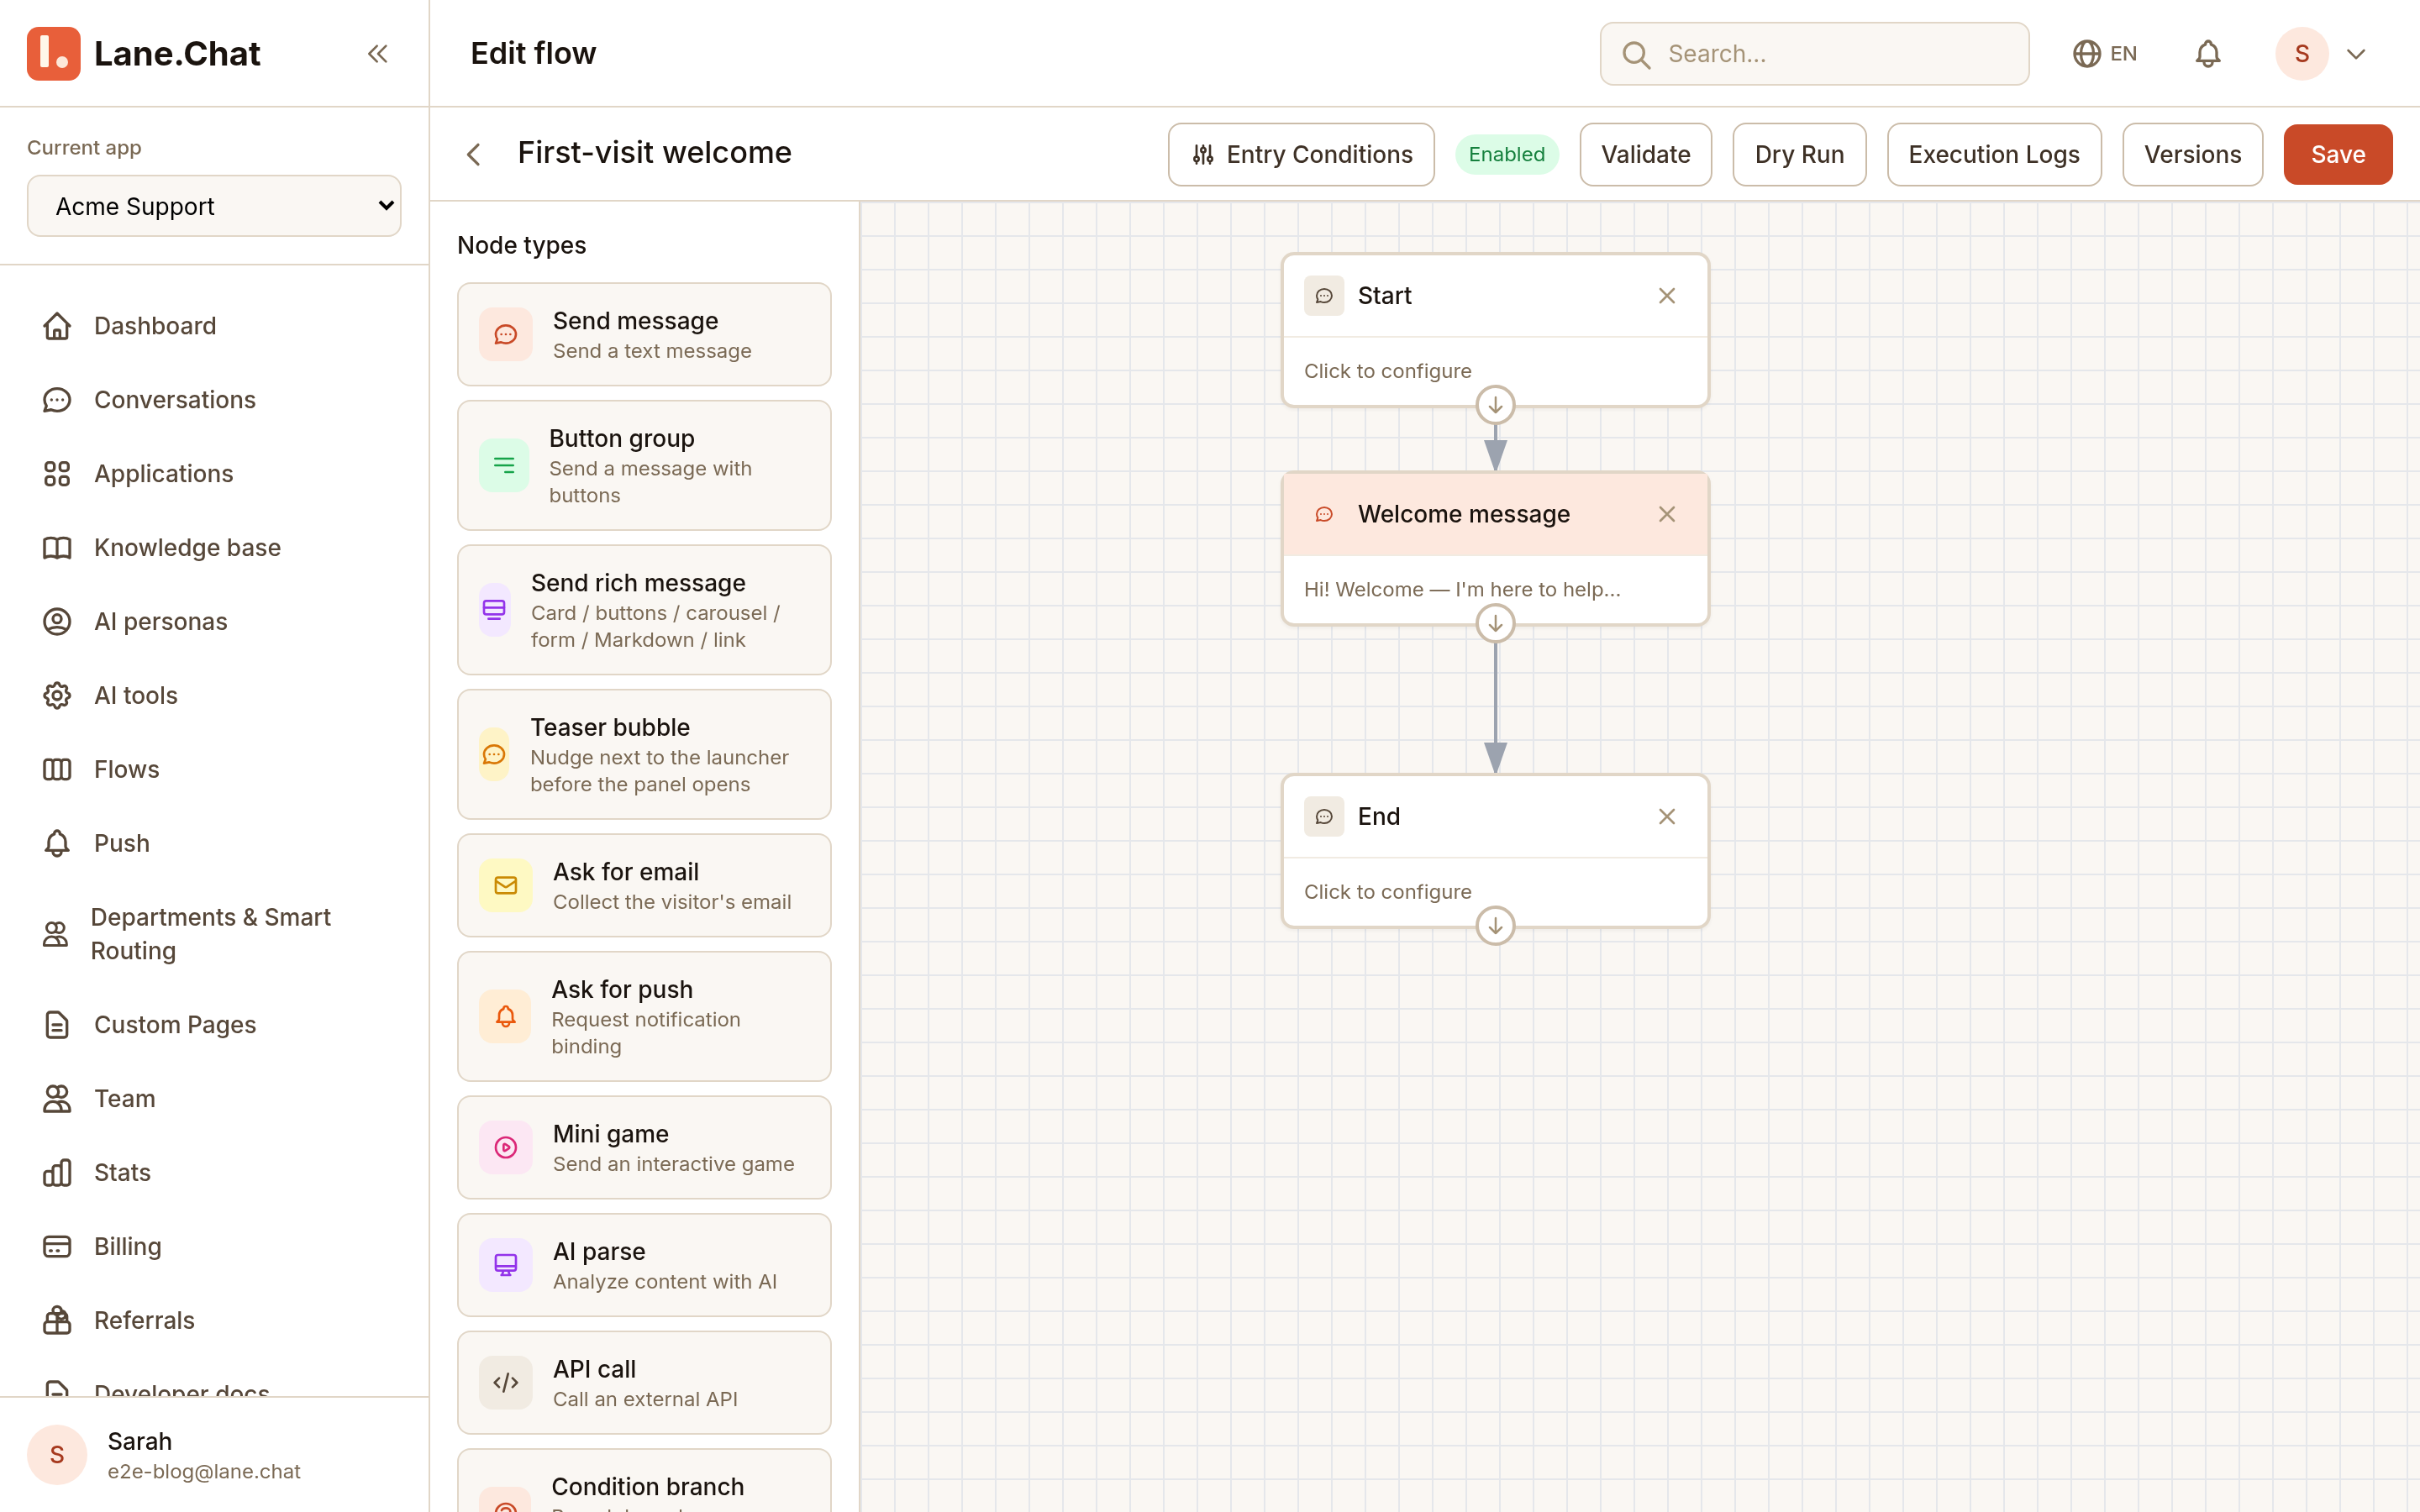
Task: Open the Welcome message preview text
Action: (1461, 590)
